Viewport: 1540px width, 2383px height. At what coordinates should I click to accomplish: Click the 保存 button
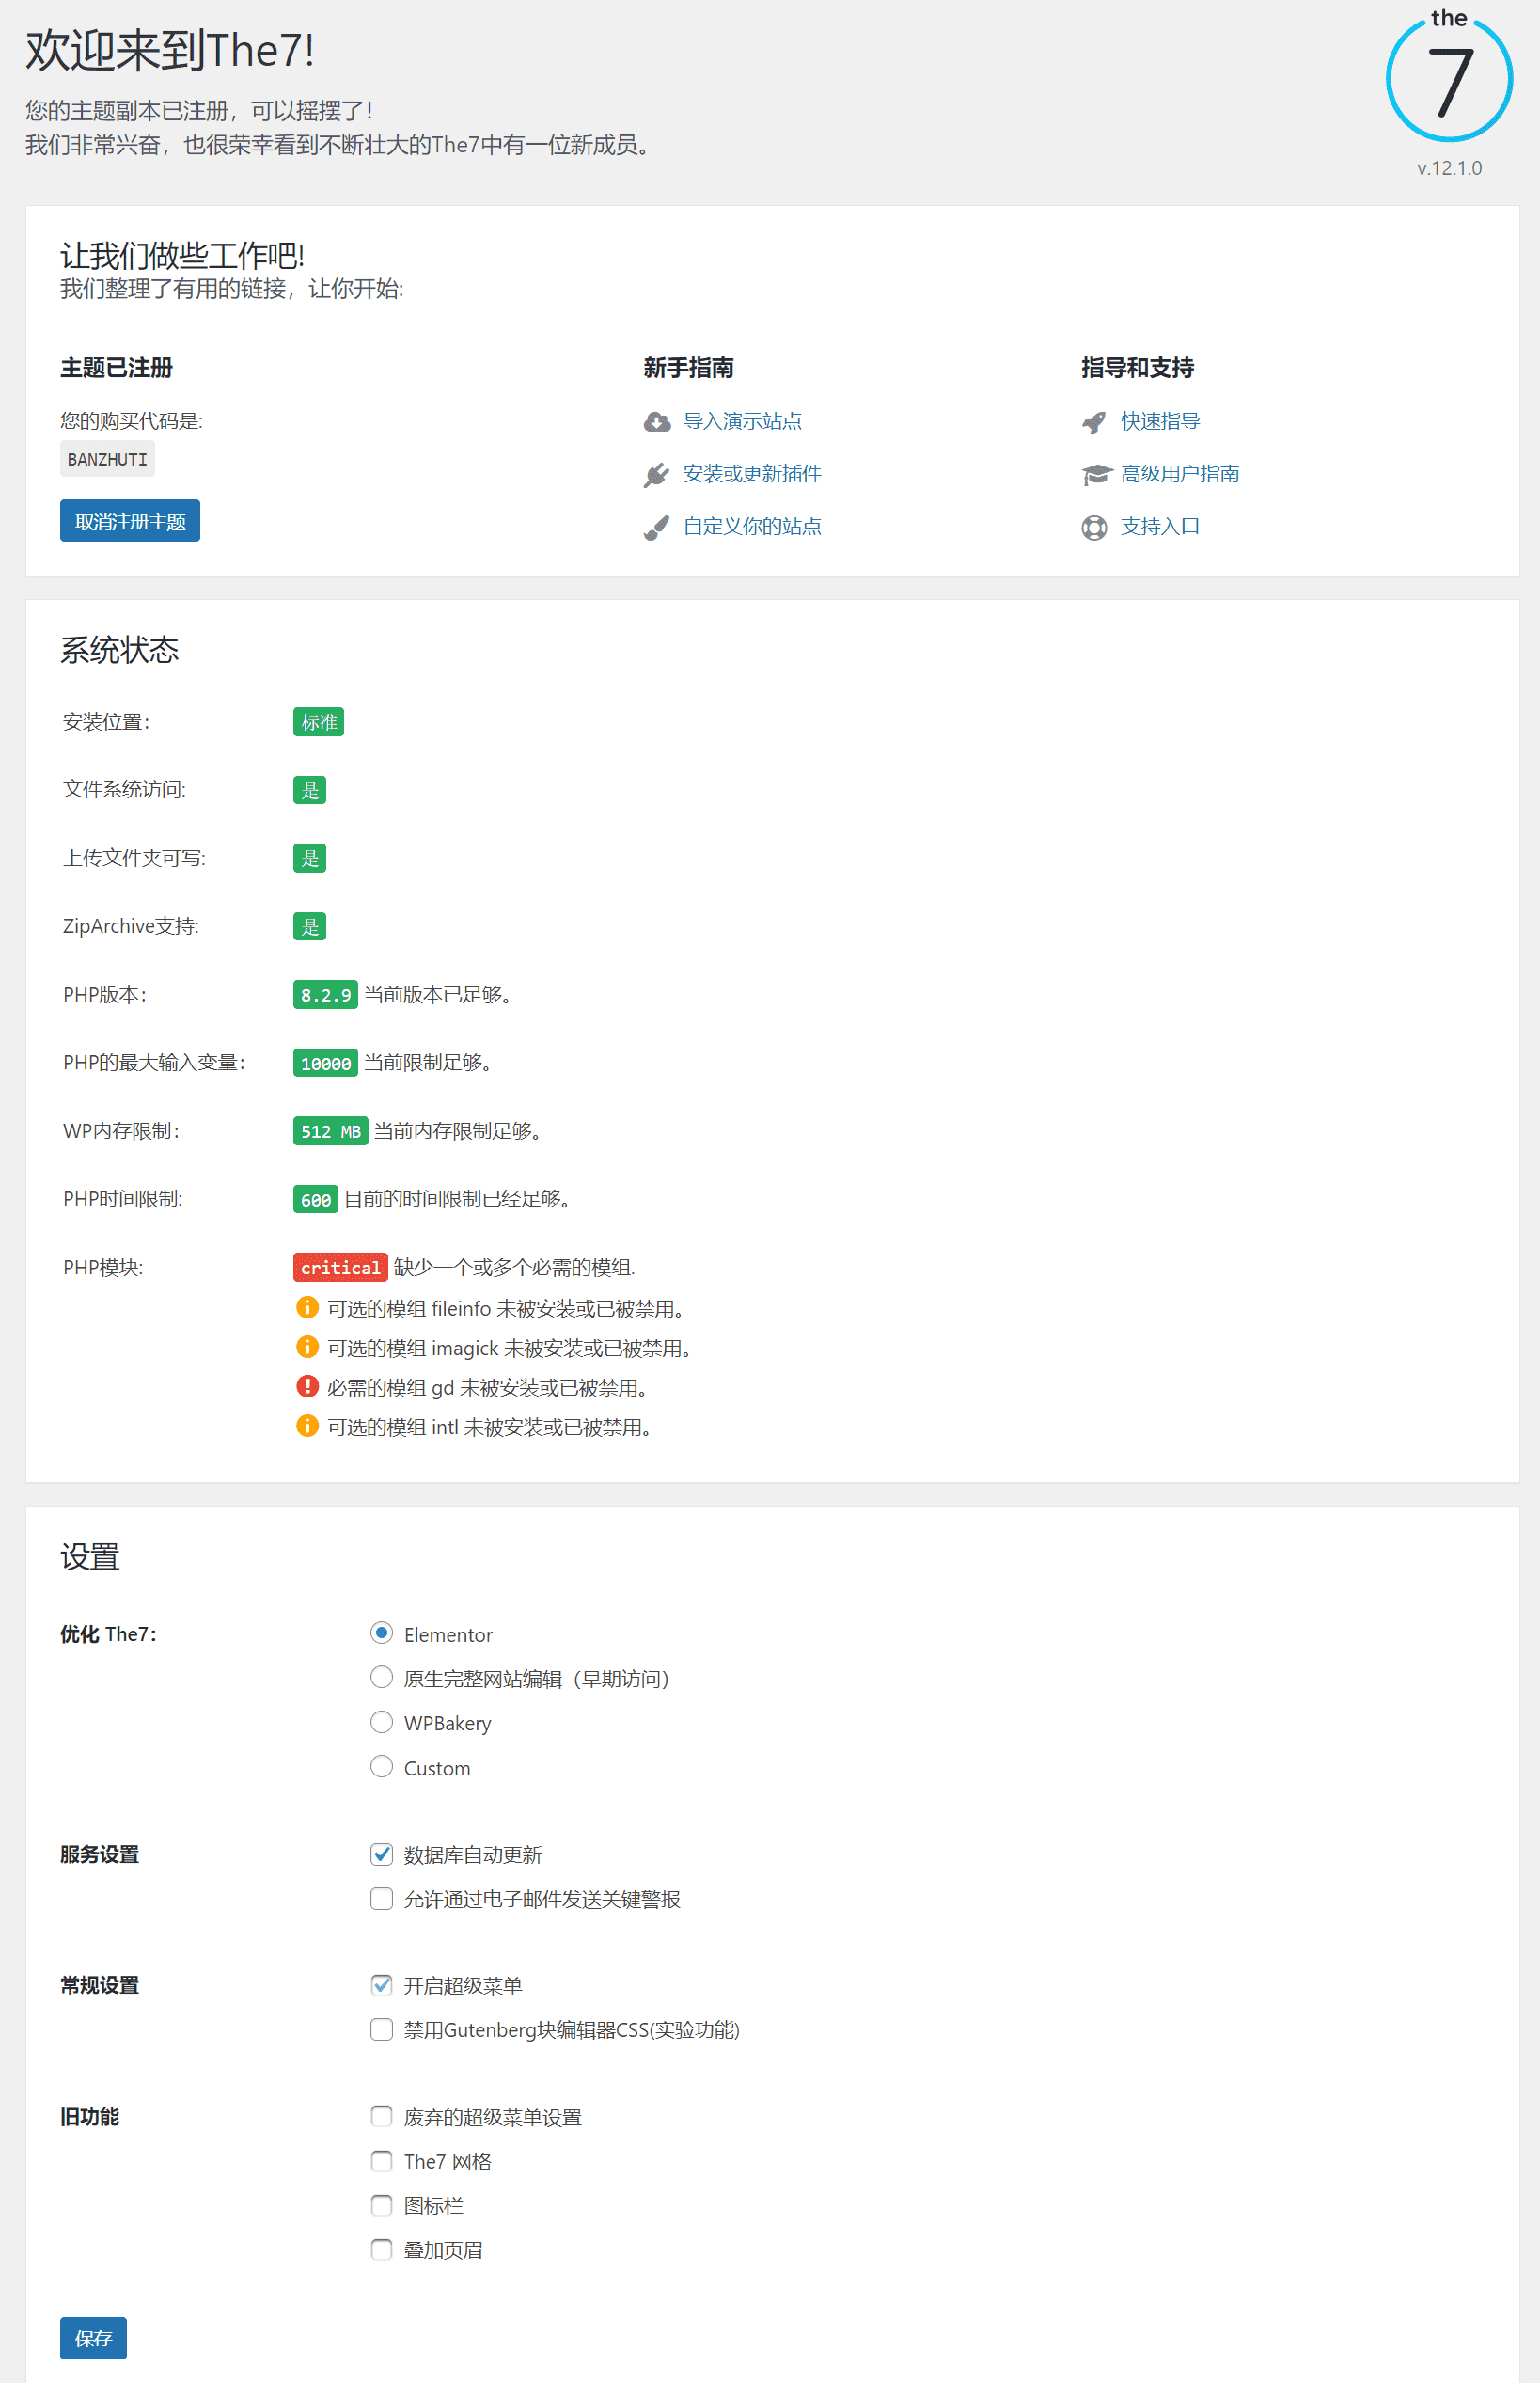click(x=93, y=2338)
